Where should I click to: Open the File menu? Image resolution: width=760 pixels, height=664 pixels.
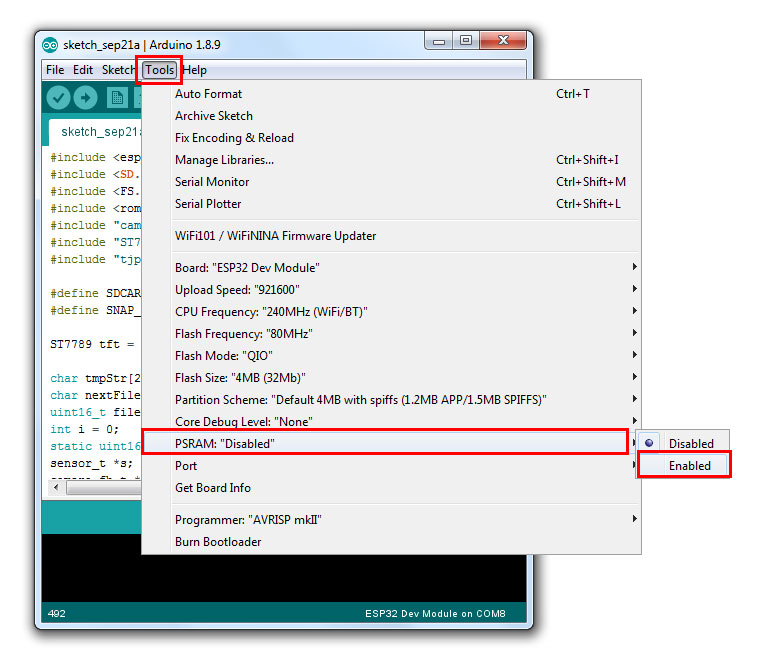(x=55, y=70)
